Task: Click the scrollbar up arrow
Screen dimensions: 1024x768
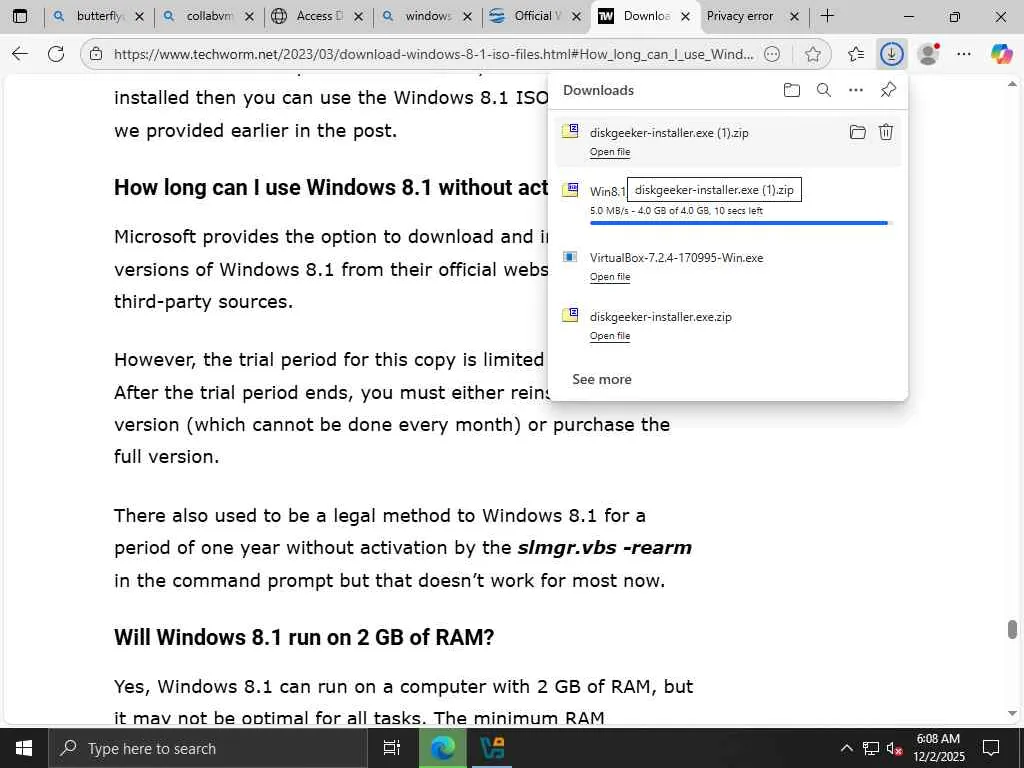Action: [x=1012, y=84]
